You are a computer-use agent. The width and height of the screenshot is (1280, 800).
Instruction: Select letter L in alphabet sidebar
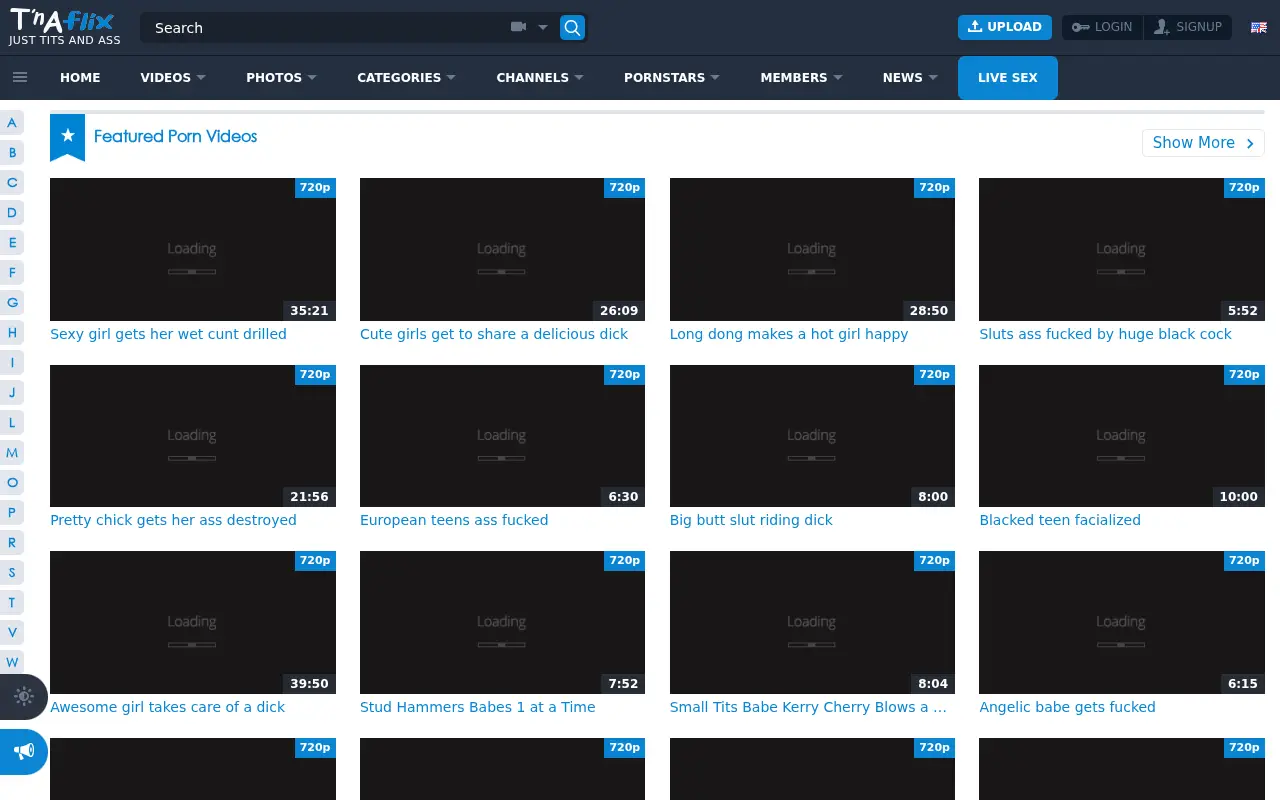click(x=12, y=423)
